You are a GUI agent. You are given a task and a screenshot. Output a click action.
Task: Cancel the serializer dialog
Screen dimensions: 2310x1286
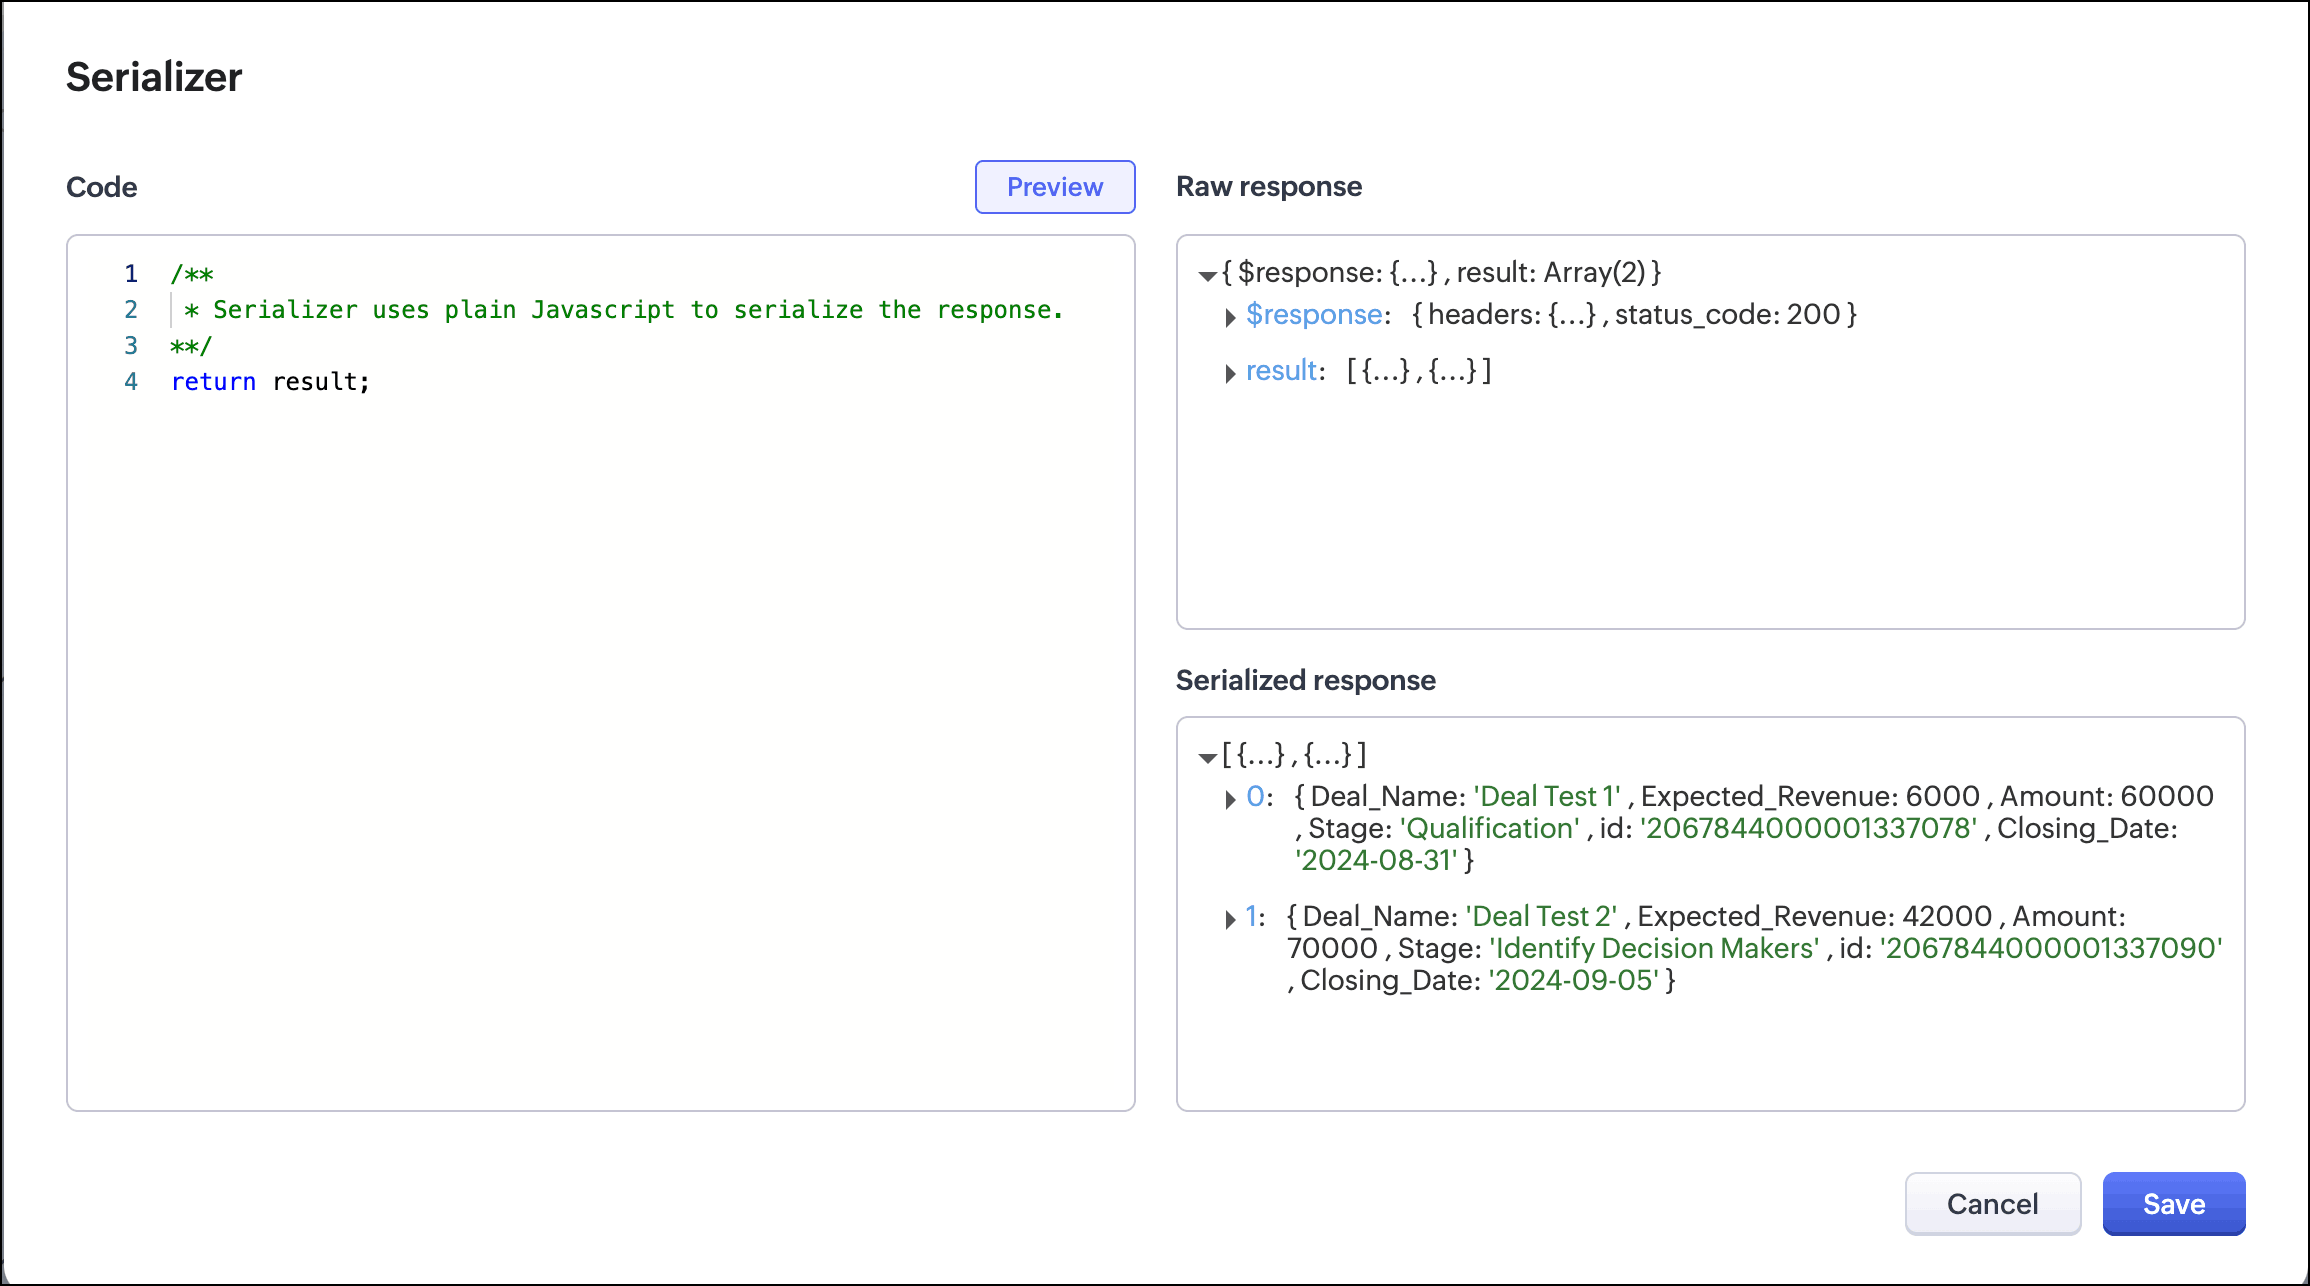(x=1992, y=1204)
